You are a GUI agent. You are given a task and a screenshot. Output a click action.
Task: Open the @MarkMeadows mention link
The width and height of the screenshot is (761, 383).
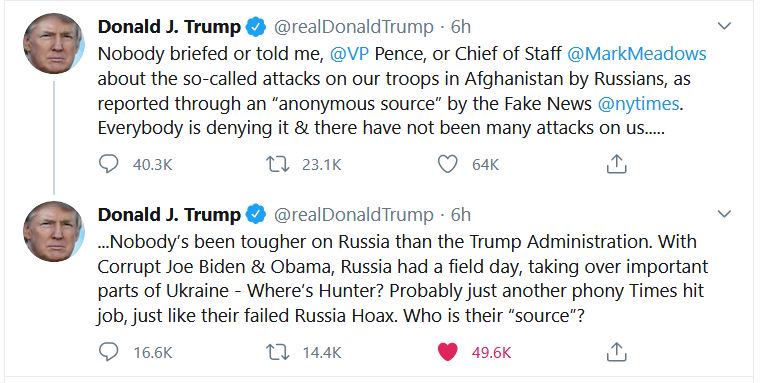637,54
